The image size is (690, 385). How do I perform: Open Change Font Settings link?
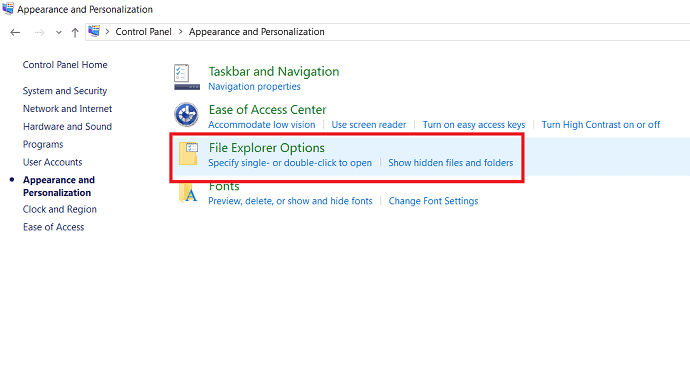(433, 201)
